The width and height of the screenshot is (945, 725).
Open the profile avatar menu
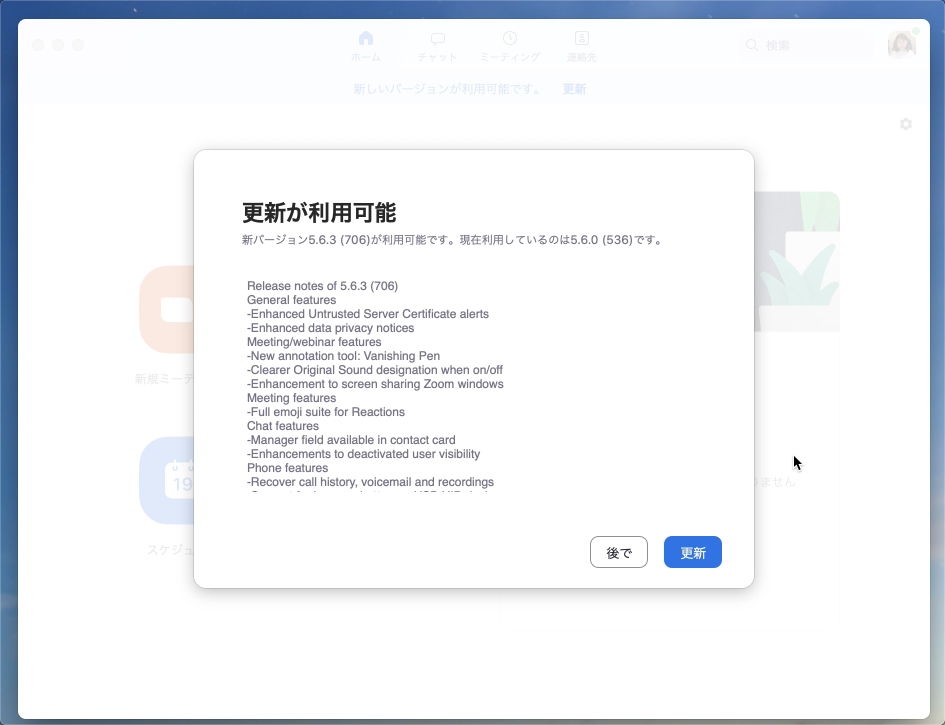(x=901, y=45)
